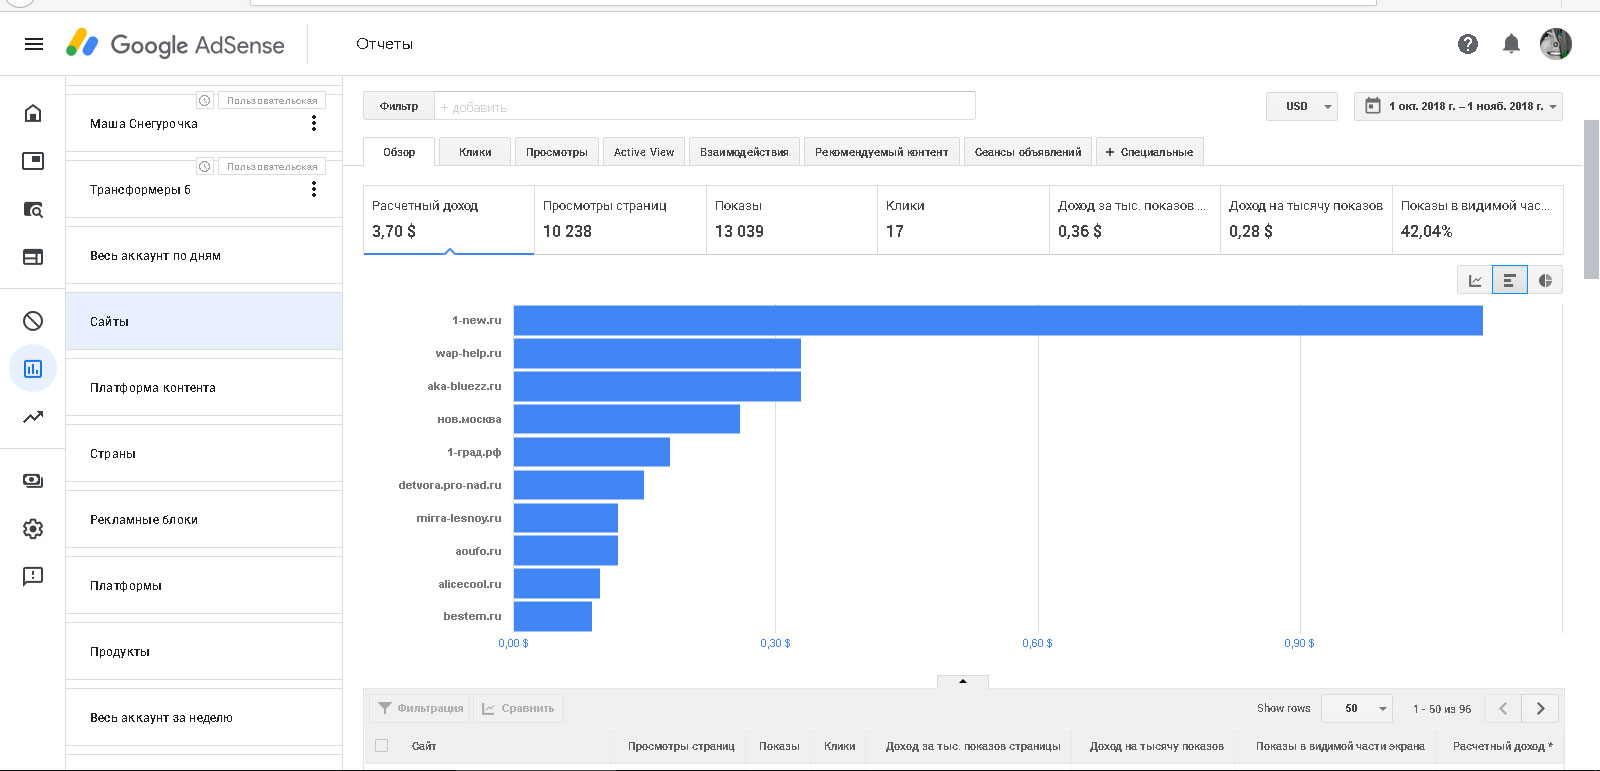Click the 1-new.ru chart bar
The image size is (1600, 771).
coord(998,320)
